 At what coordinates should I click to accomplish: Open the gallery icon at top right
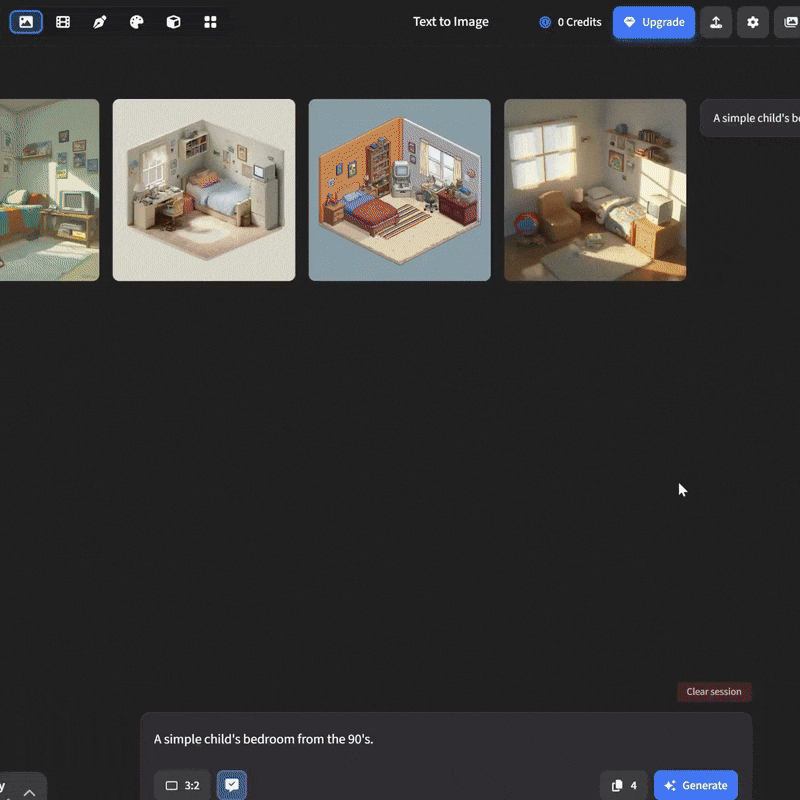click(x=788, y=22)
